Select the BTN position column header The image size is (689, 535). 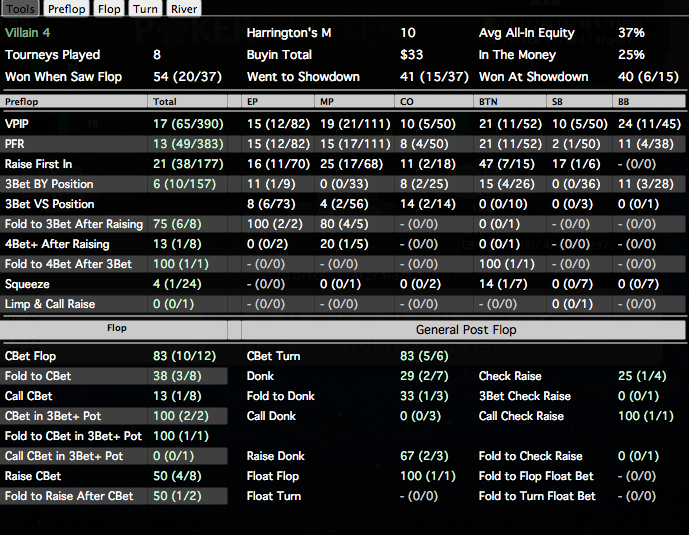tap(510, 101)
